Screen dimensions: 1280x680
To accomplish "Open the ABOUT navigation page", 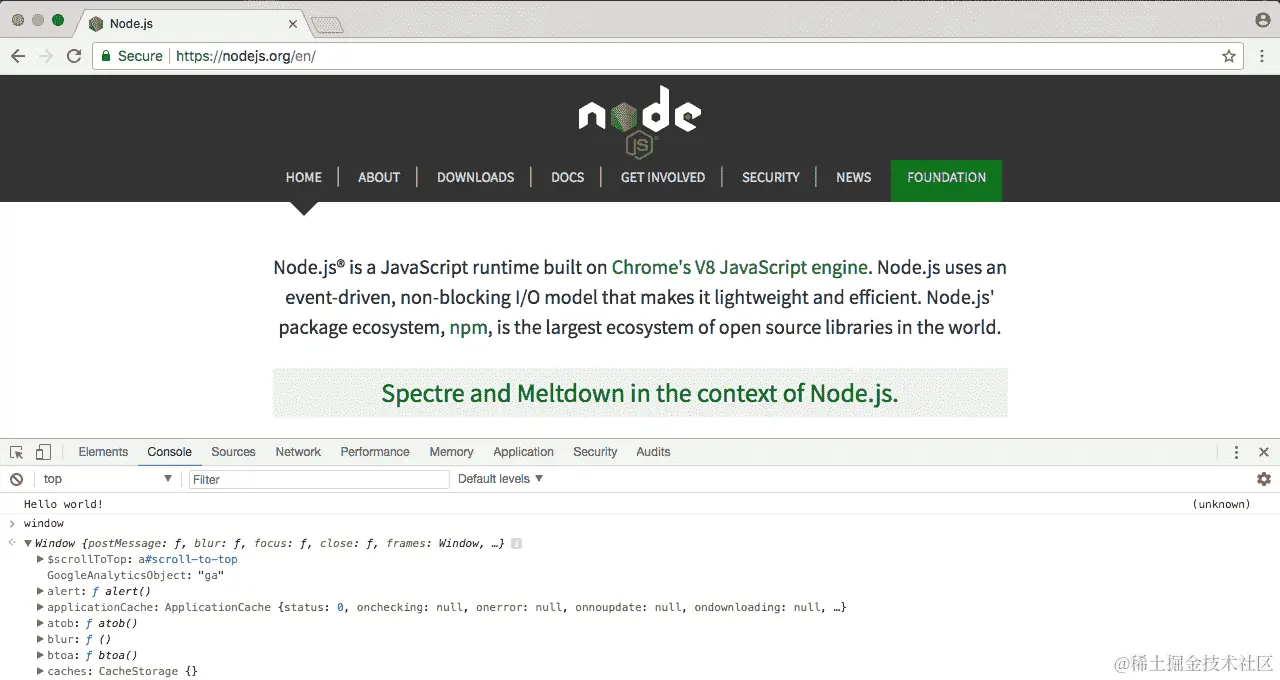I will 379,177.
